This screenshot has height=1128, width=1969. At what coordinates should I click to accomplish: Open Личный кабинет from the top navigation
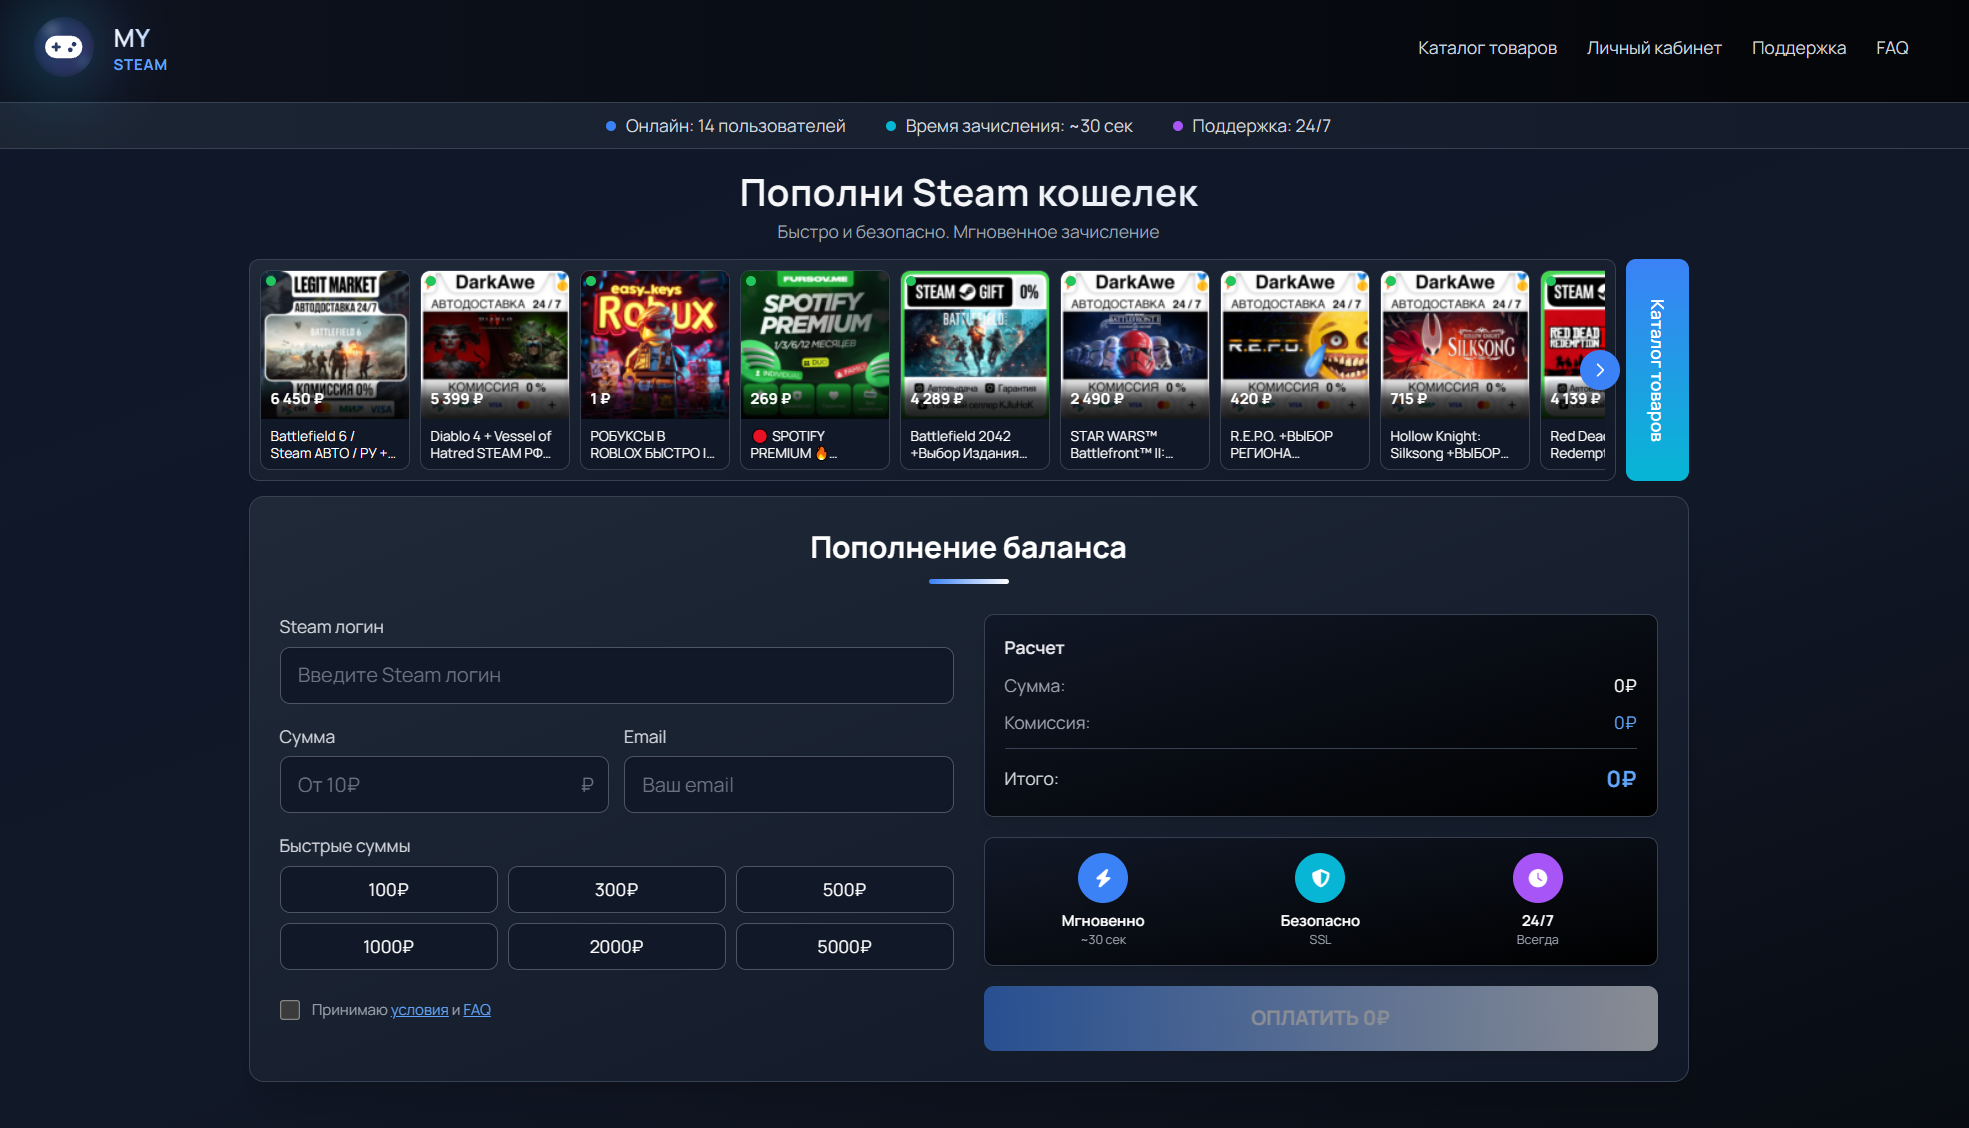(1653, 47)
